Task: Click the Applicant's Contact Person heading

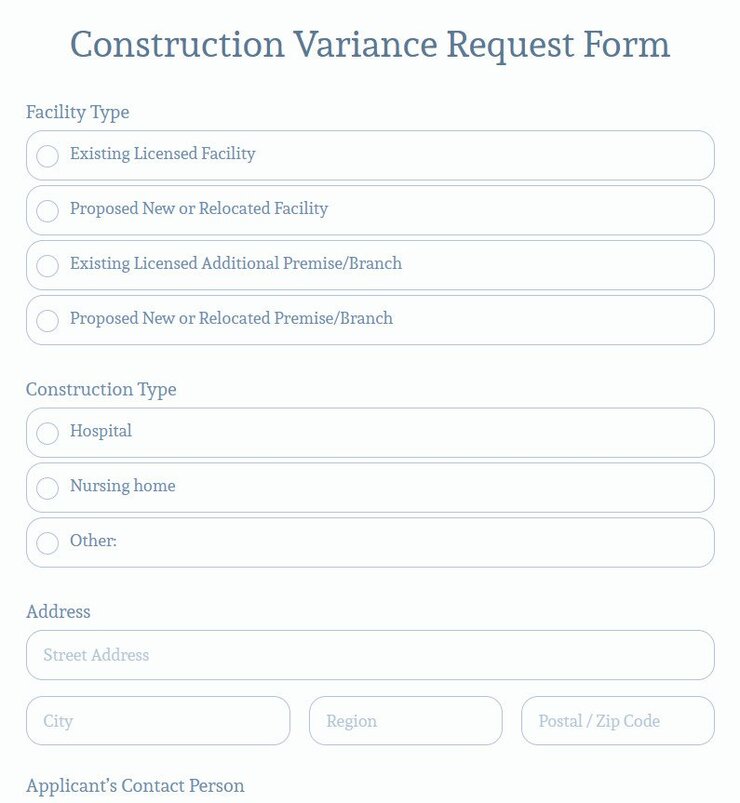Action: pyautogui.click(x=134, y=785)
